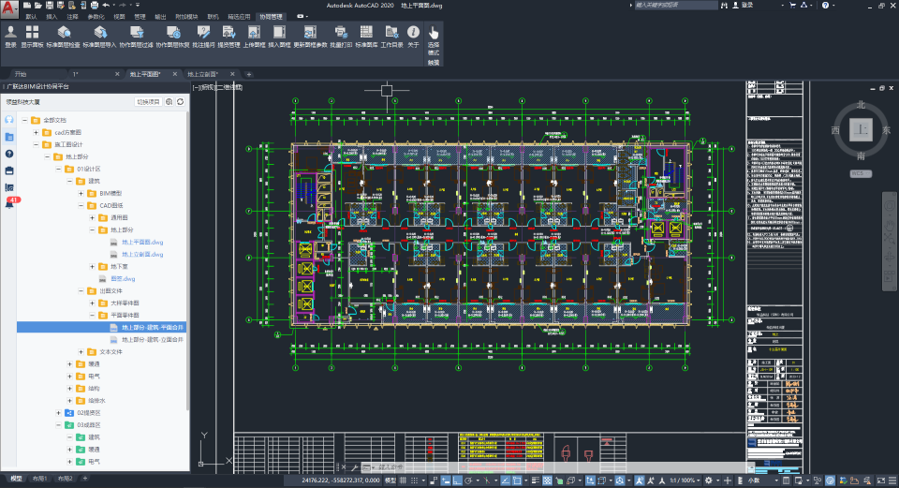
Task: Open the notification bell with red badge
Action: [x=9, y=204]
